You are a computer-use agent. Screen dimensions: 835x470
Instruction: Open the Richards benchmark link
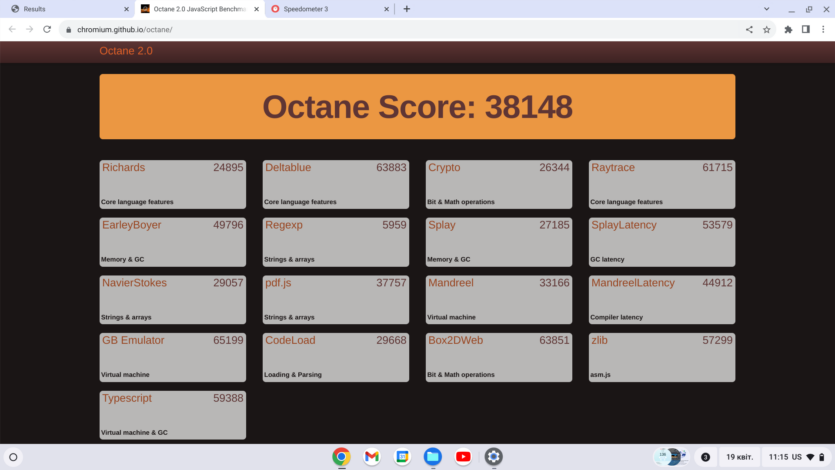(x=124, y=168)
